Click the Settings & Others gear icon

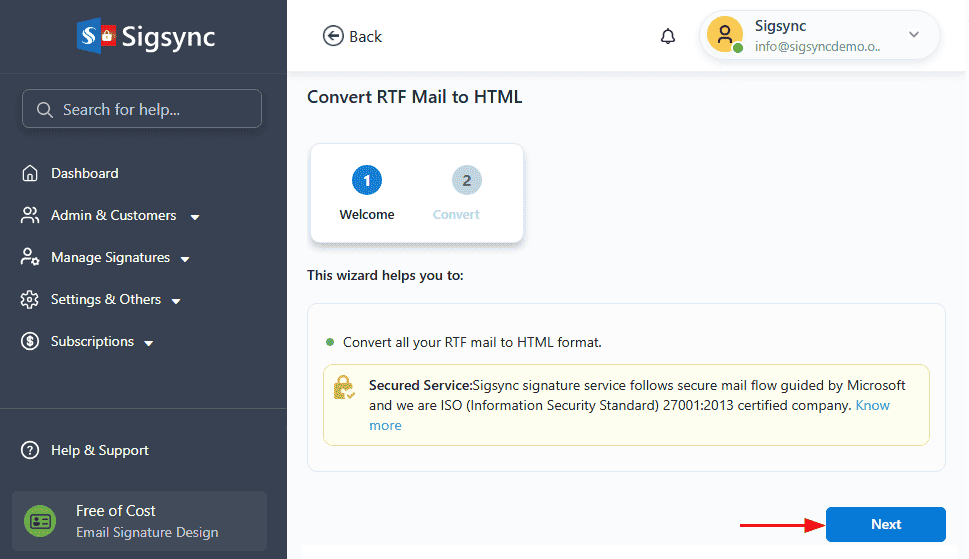[30, 300]
